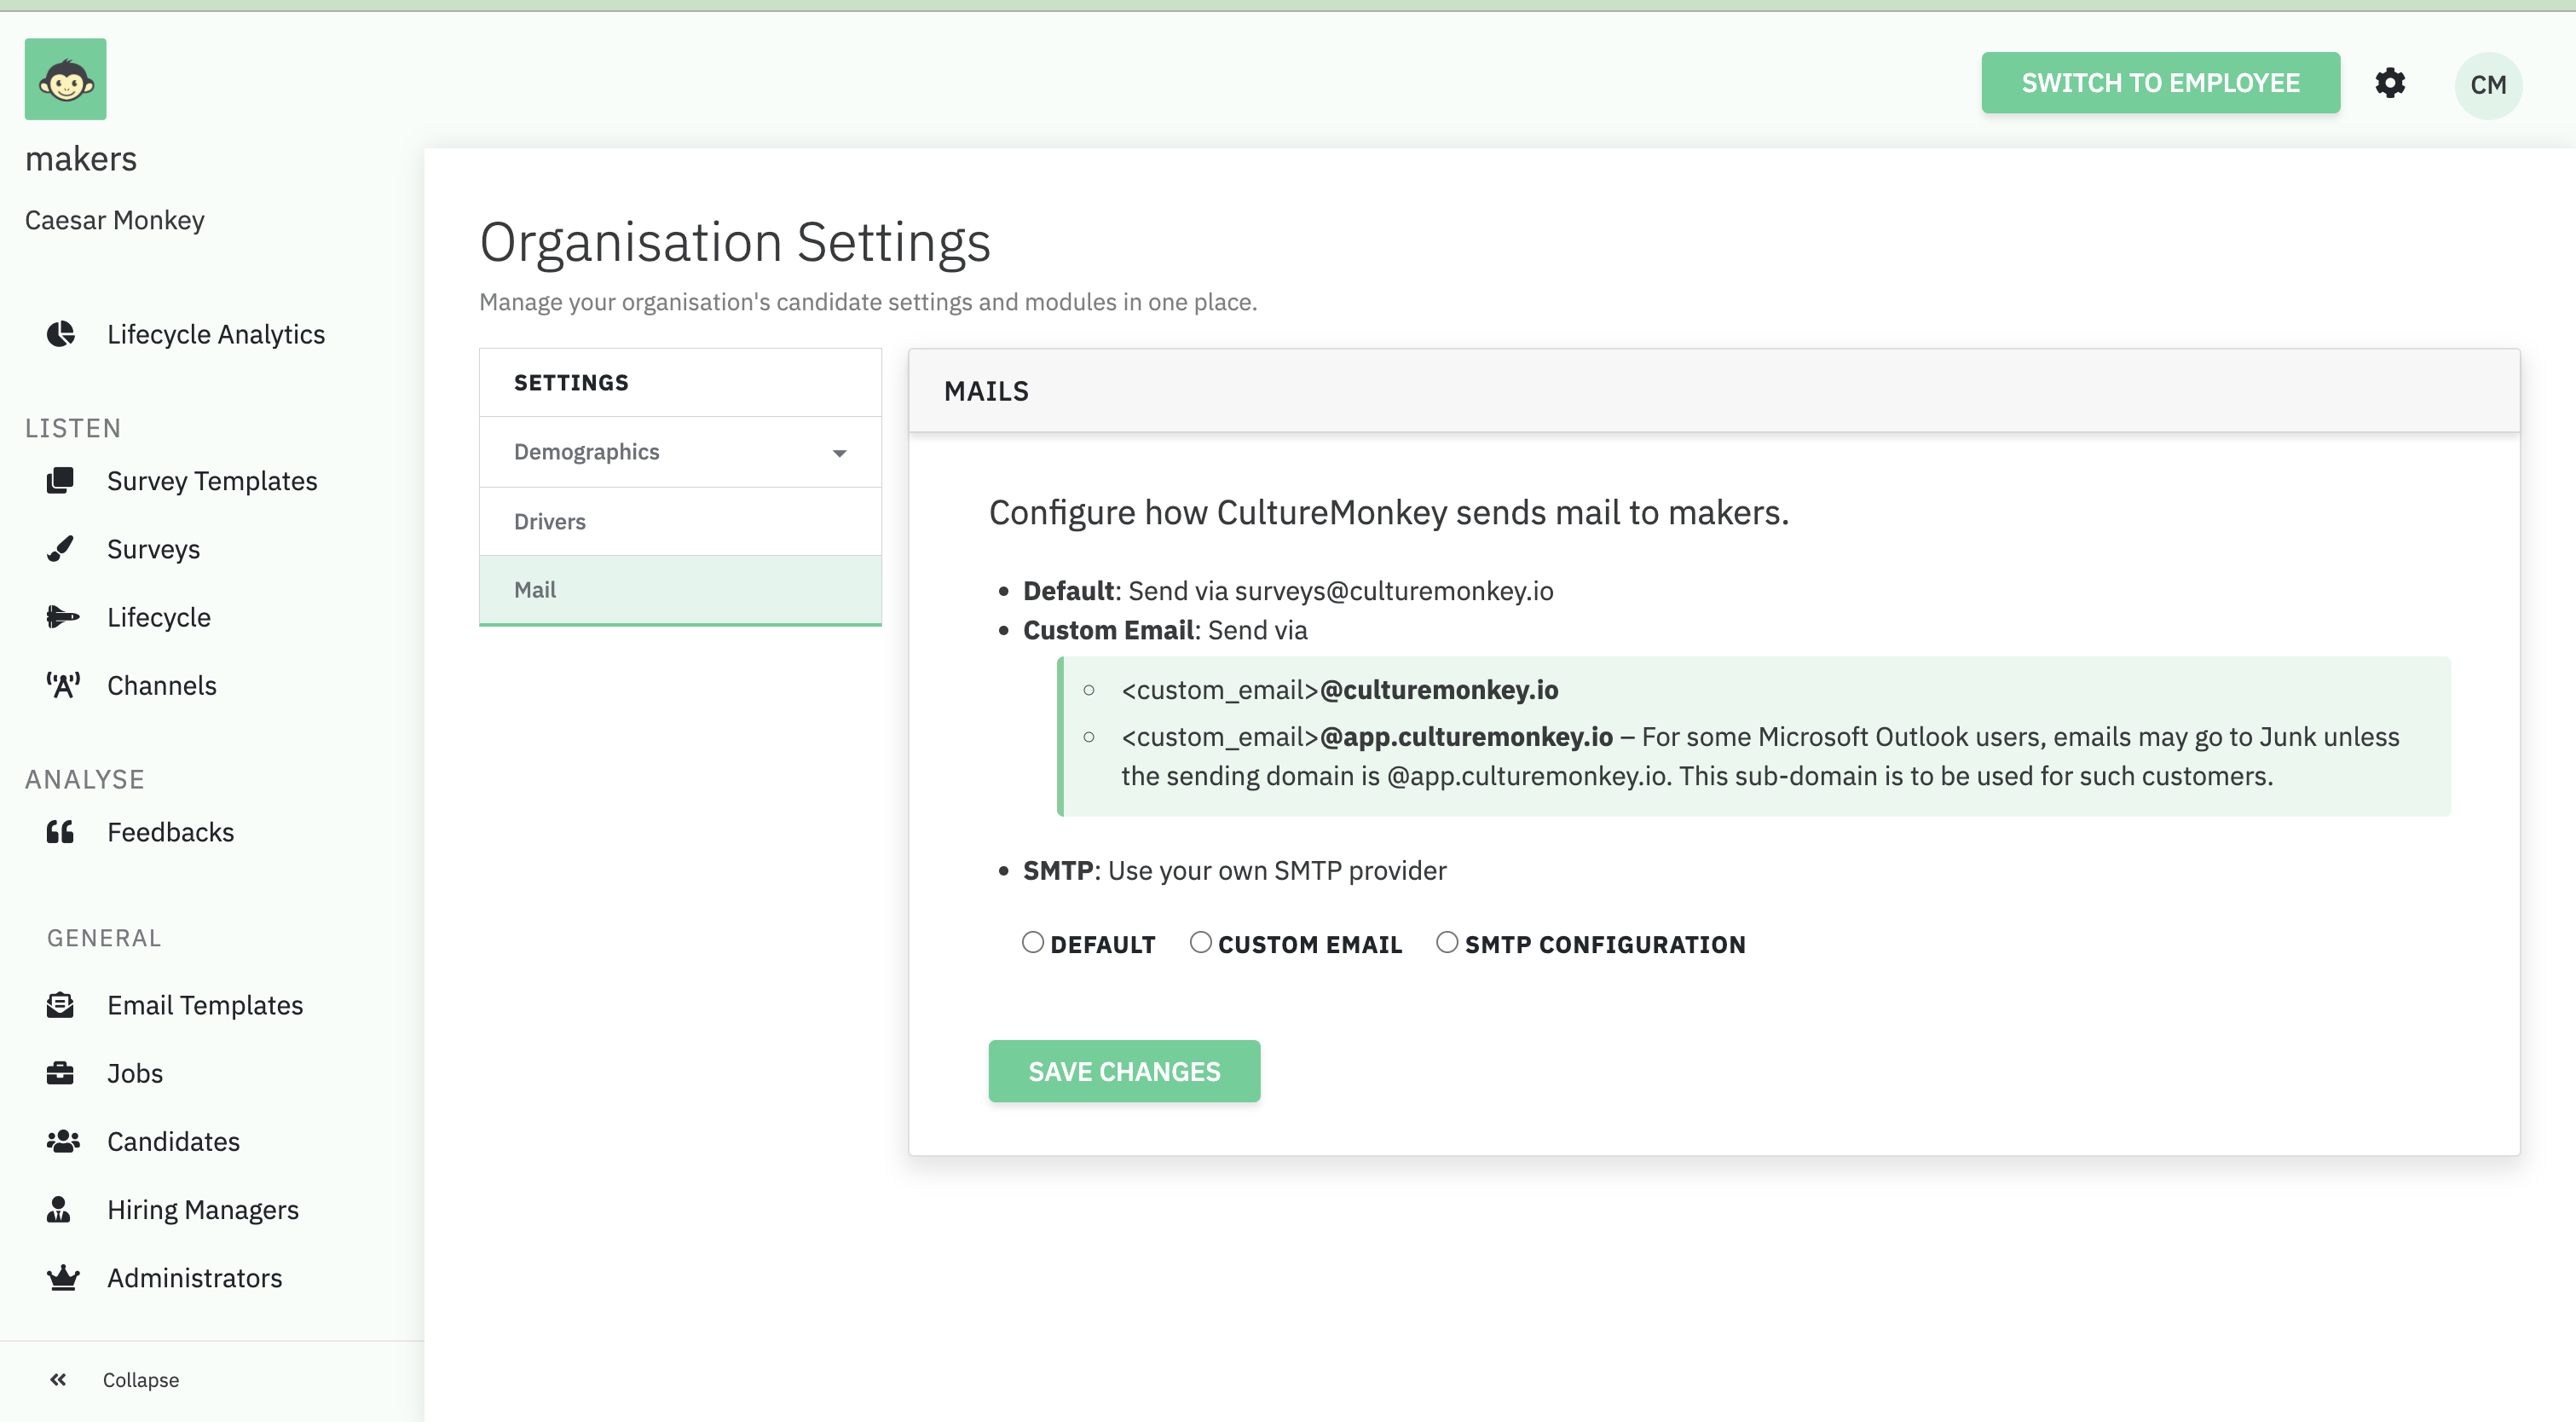Click the Candidates group icon
The image size is (2576, 1422).
(63, 1141)
